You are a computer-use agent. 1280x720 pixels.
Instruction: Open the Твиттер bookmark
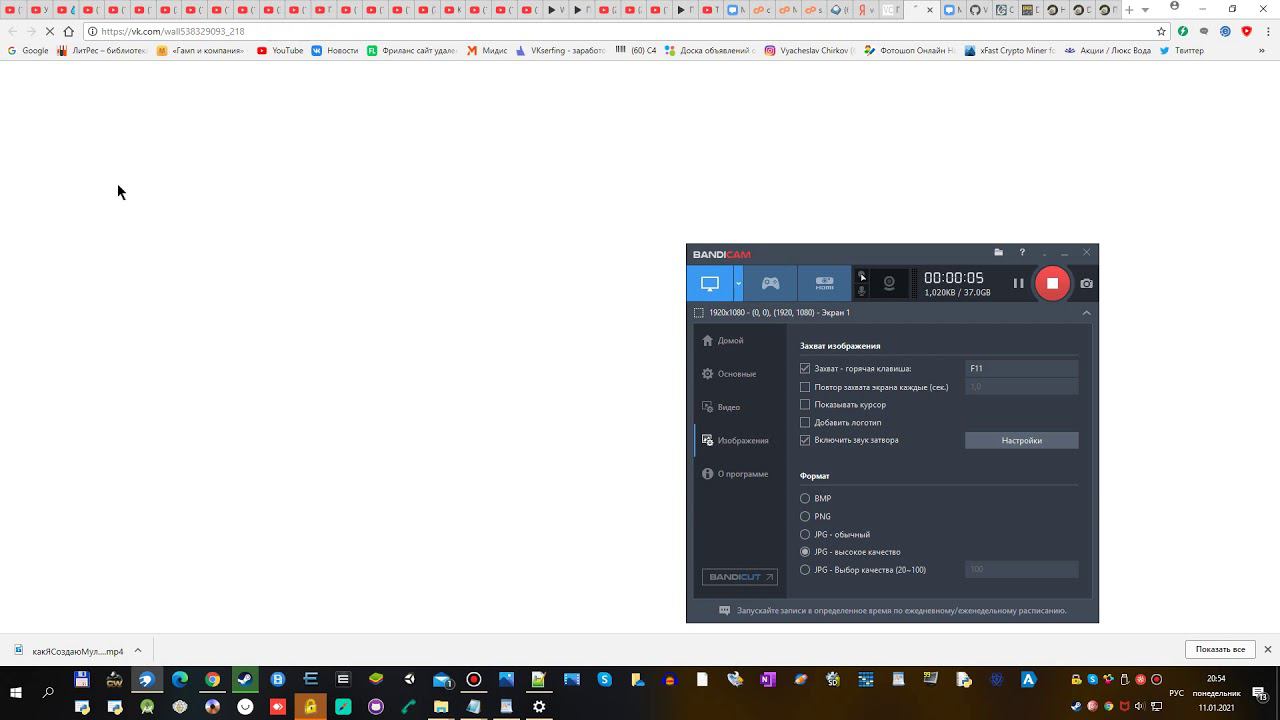[x=1182, y=50]
